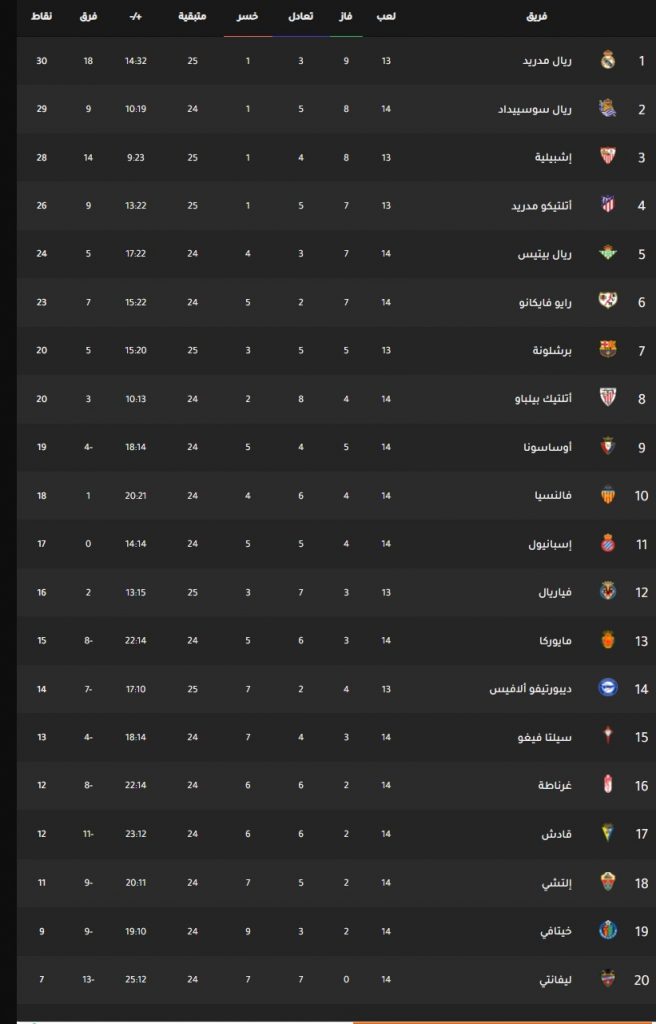Image resolution: width=656 pixels, height=1024 pixels.
Task: Open the Getafe club crest icon
Action: pos(608,930)
